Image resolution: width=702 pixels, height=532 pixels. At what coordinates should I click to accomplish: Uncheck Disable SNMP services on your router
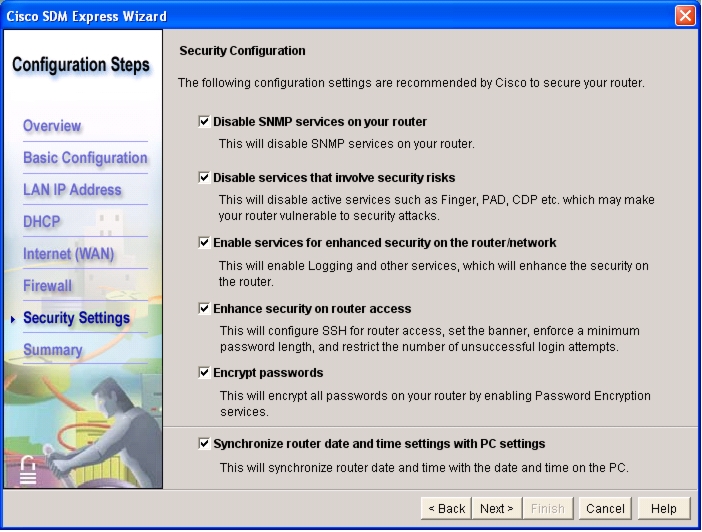204,122
